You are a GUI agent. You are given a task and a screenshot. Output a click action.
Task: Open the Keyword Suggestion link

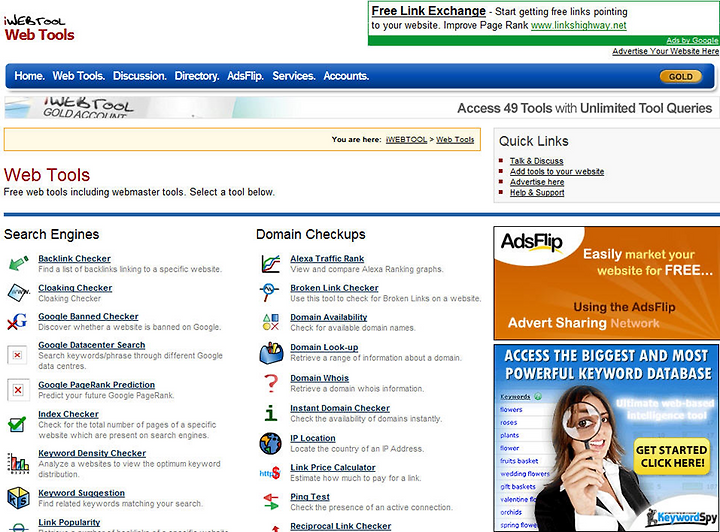[x=81, y=493]
